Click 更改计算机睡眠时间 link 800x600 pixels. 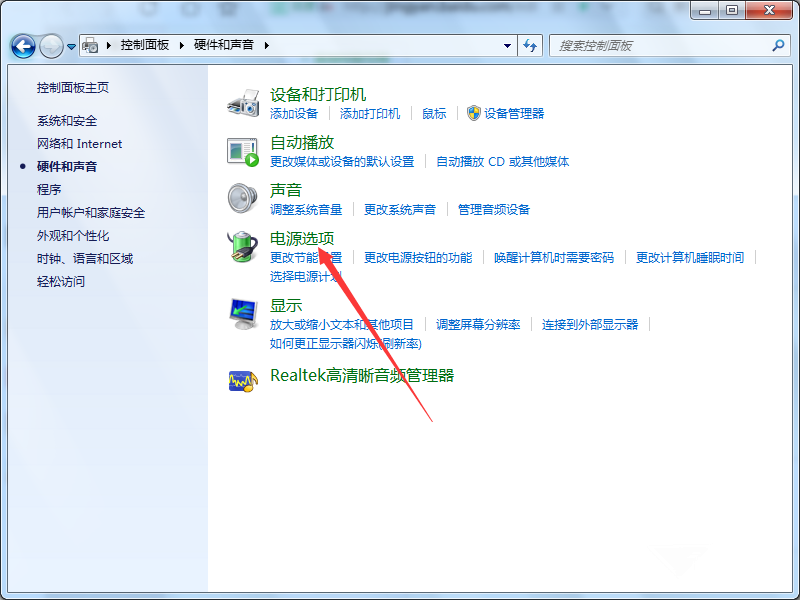(x=690, y=258)
